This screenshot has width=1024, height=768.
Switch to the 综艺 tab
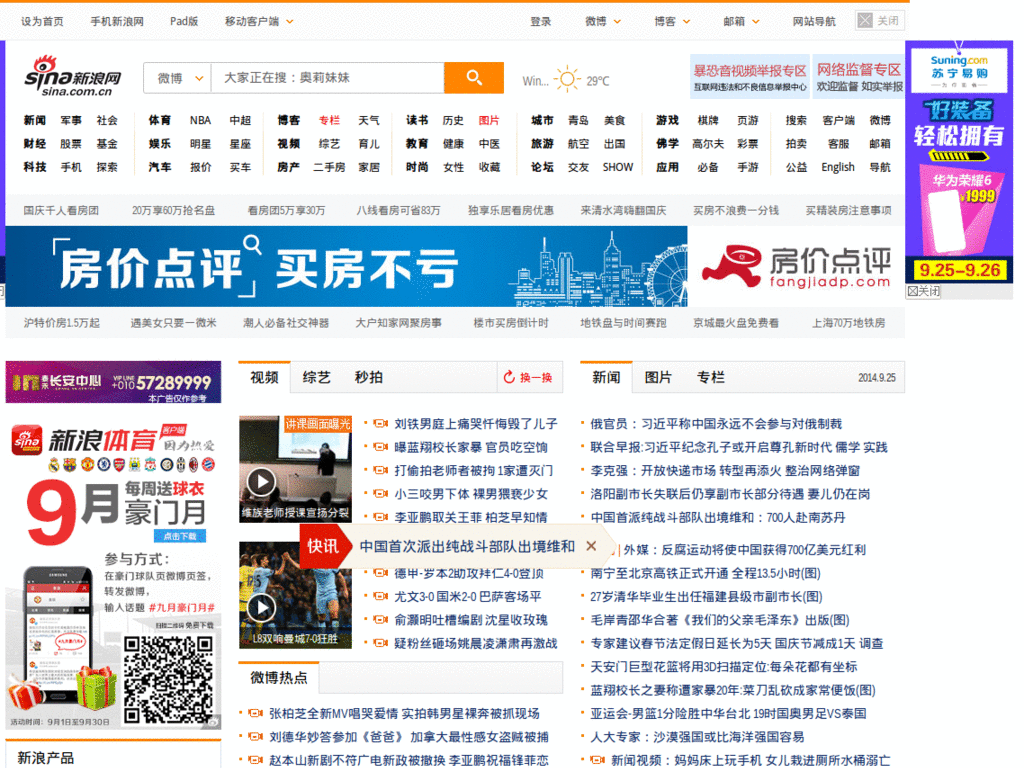317,377
